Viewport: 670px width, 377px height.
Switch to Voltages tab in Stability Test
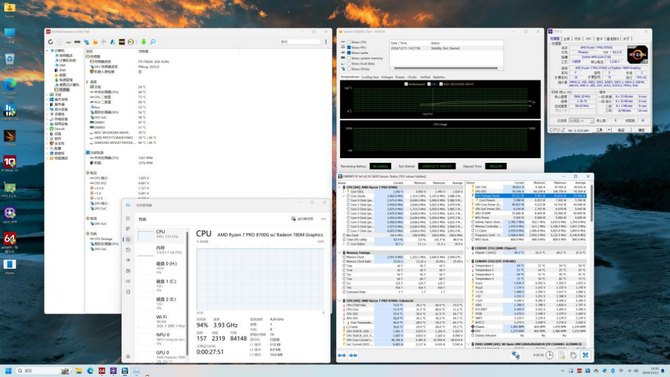[x=387, y=77]
